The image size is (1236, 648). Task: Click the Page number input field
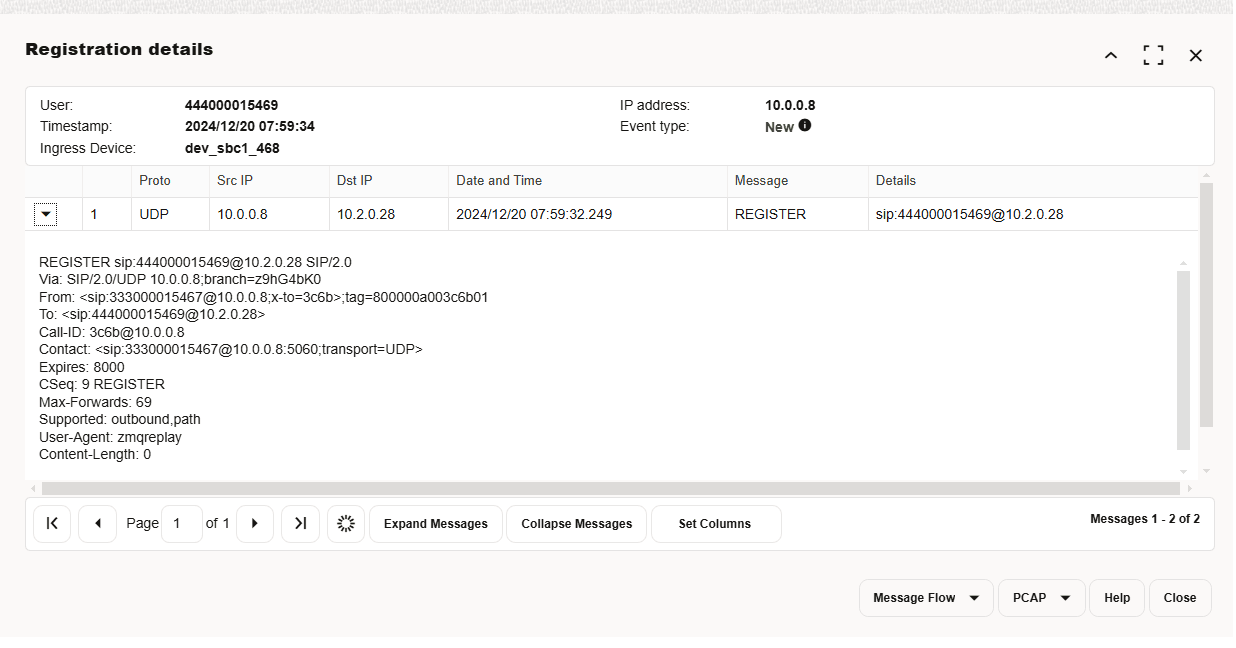pyautogui.click(x=181, y=523)
